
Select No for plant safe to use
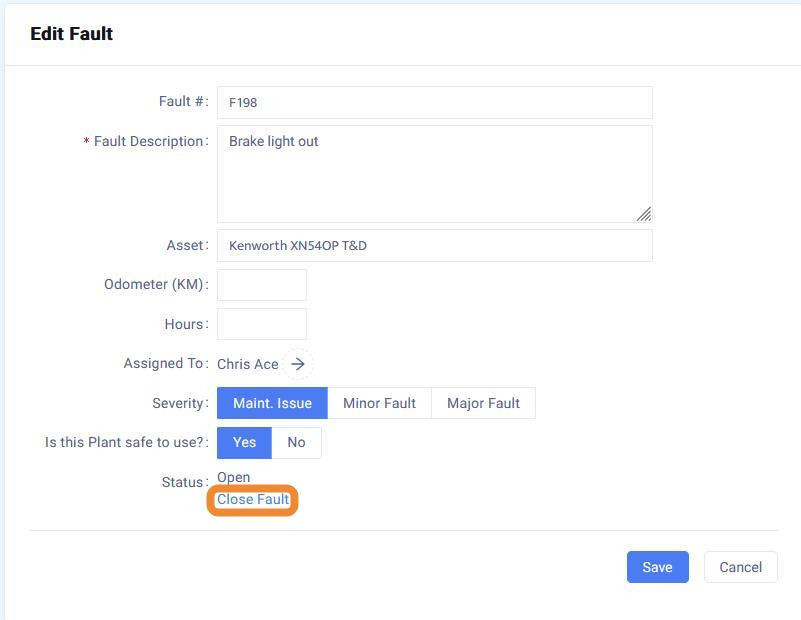click(296, 442)
